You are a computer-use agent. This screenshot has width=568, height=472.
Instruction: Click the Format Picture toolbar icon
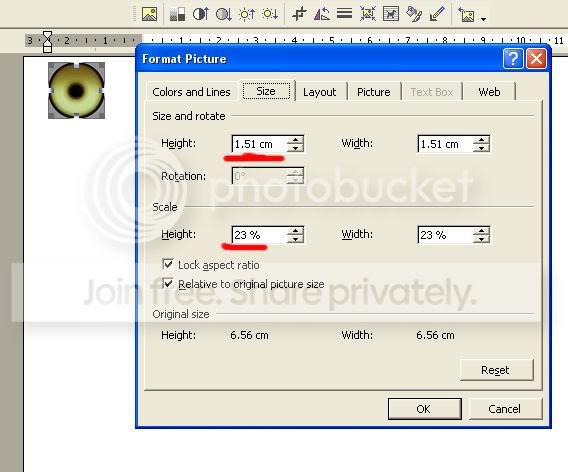414,14
